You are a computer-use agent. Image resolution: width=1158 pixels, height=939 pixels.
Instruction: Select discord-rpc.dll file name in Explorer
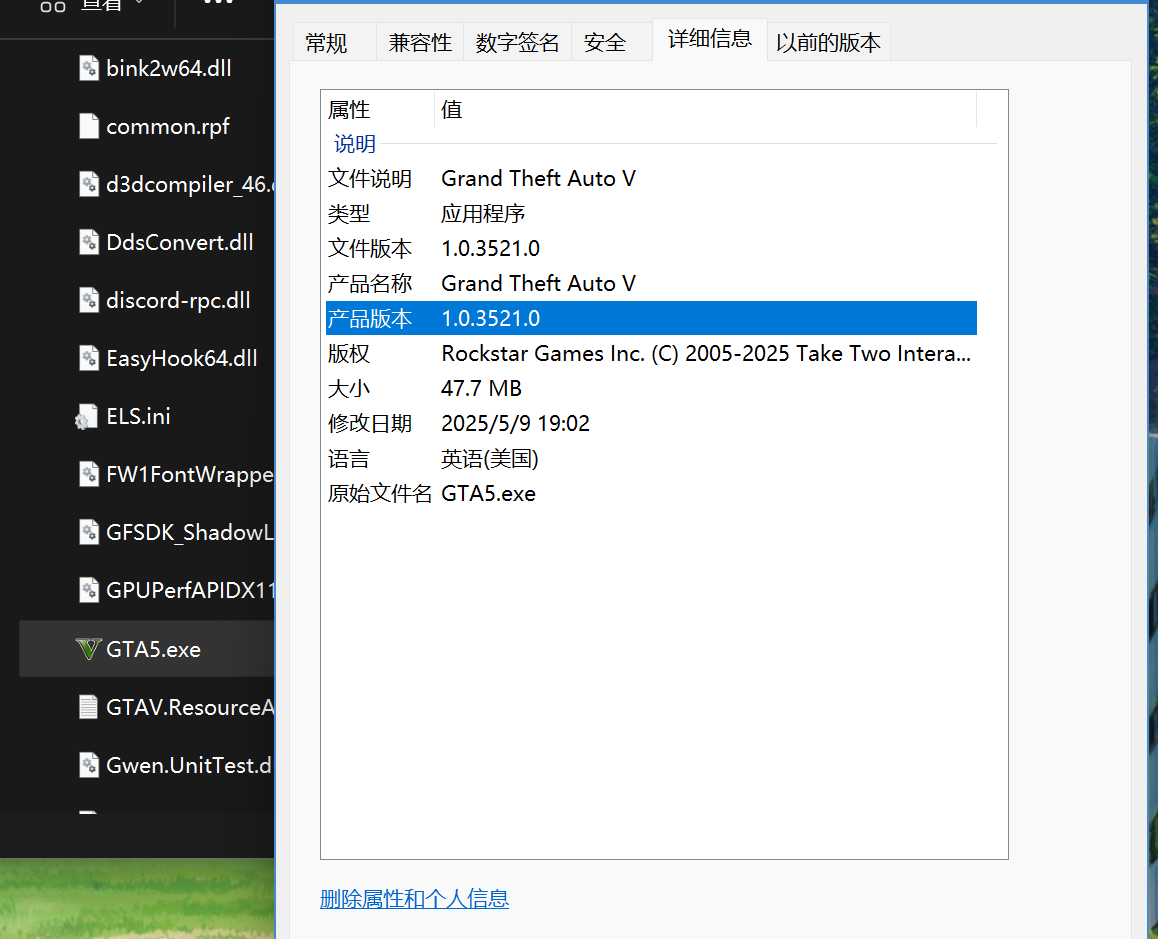[x=178, y=301]
